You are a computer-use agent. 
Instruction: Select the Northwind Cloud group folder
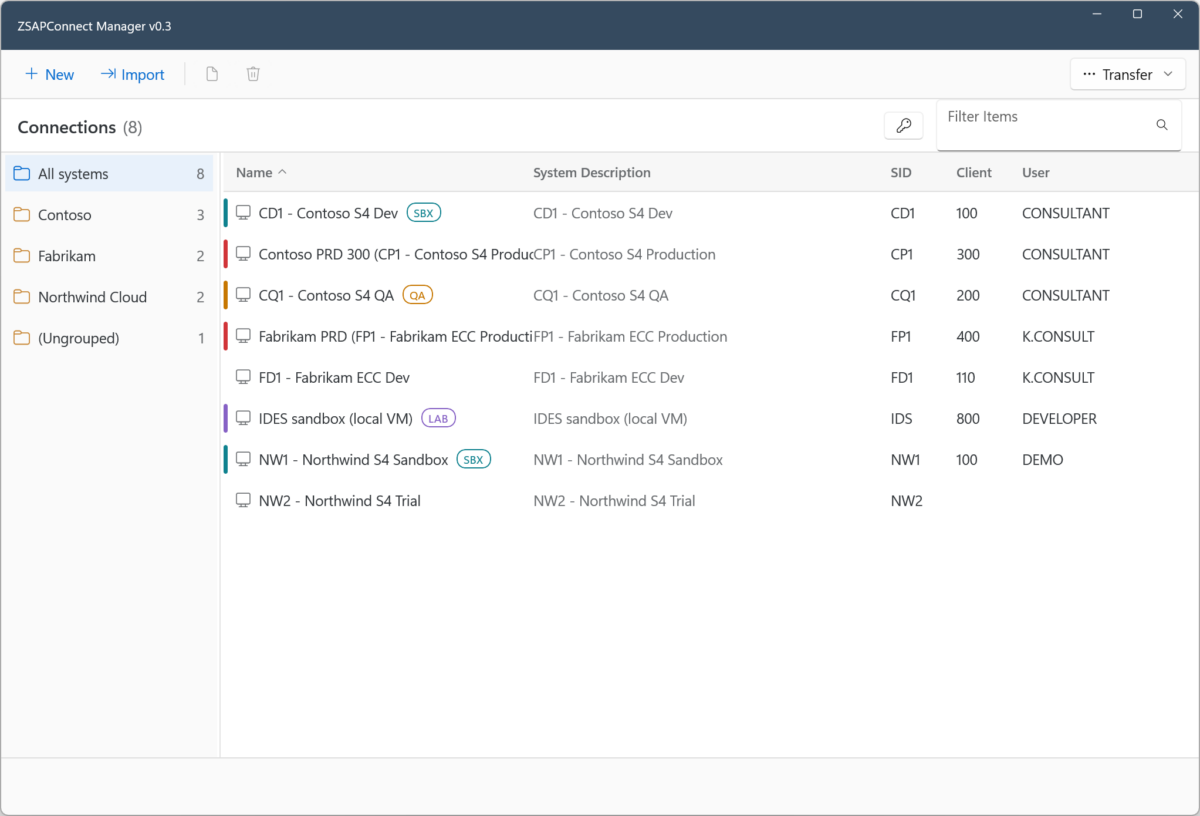(x=109, y=297)
